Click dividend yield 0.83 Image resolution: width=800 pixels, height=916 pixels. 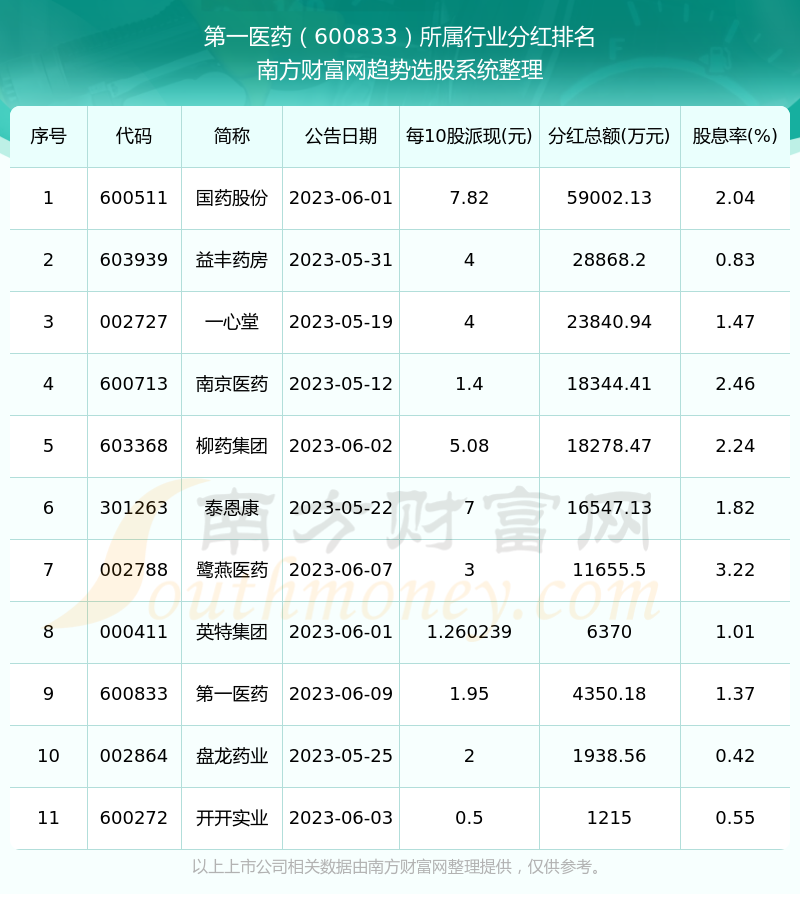[x=735, y=260]
